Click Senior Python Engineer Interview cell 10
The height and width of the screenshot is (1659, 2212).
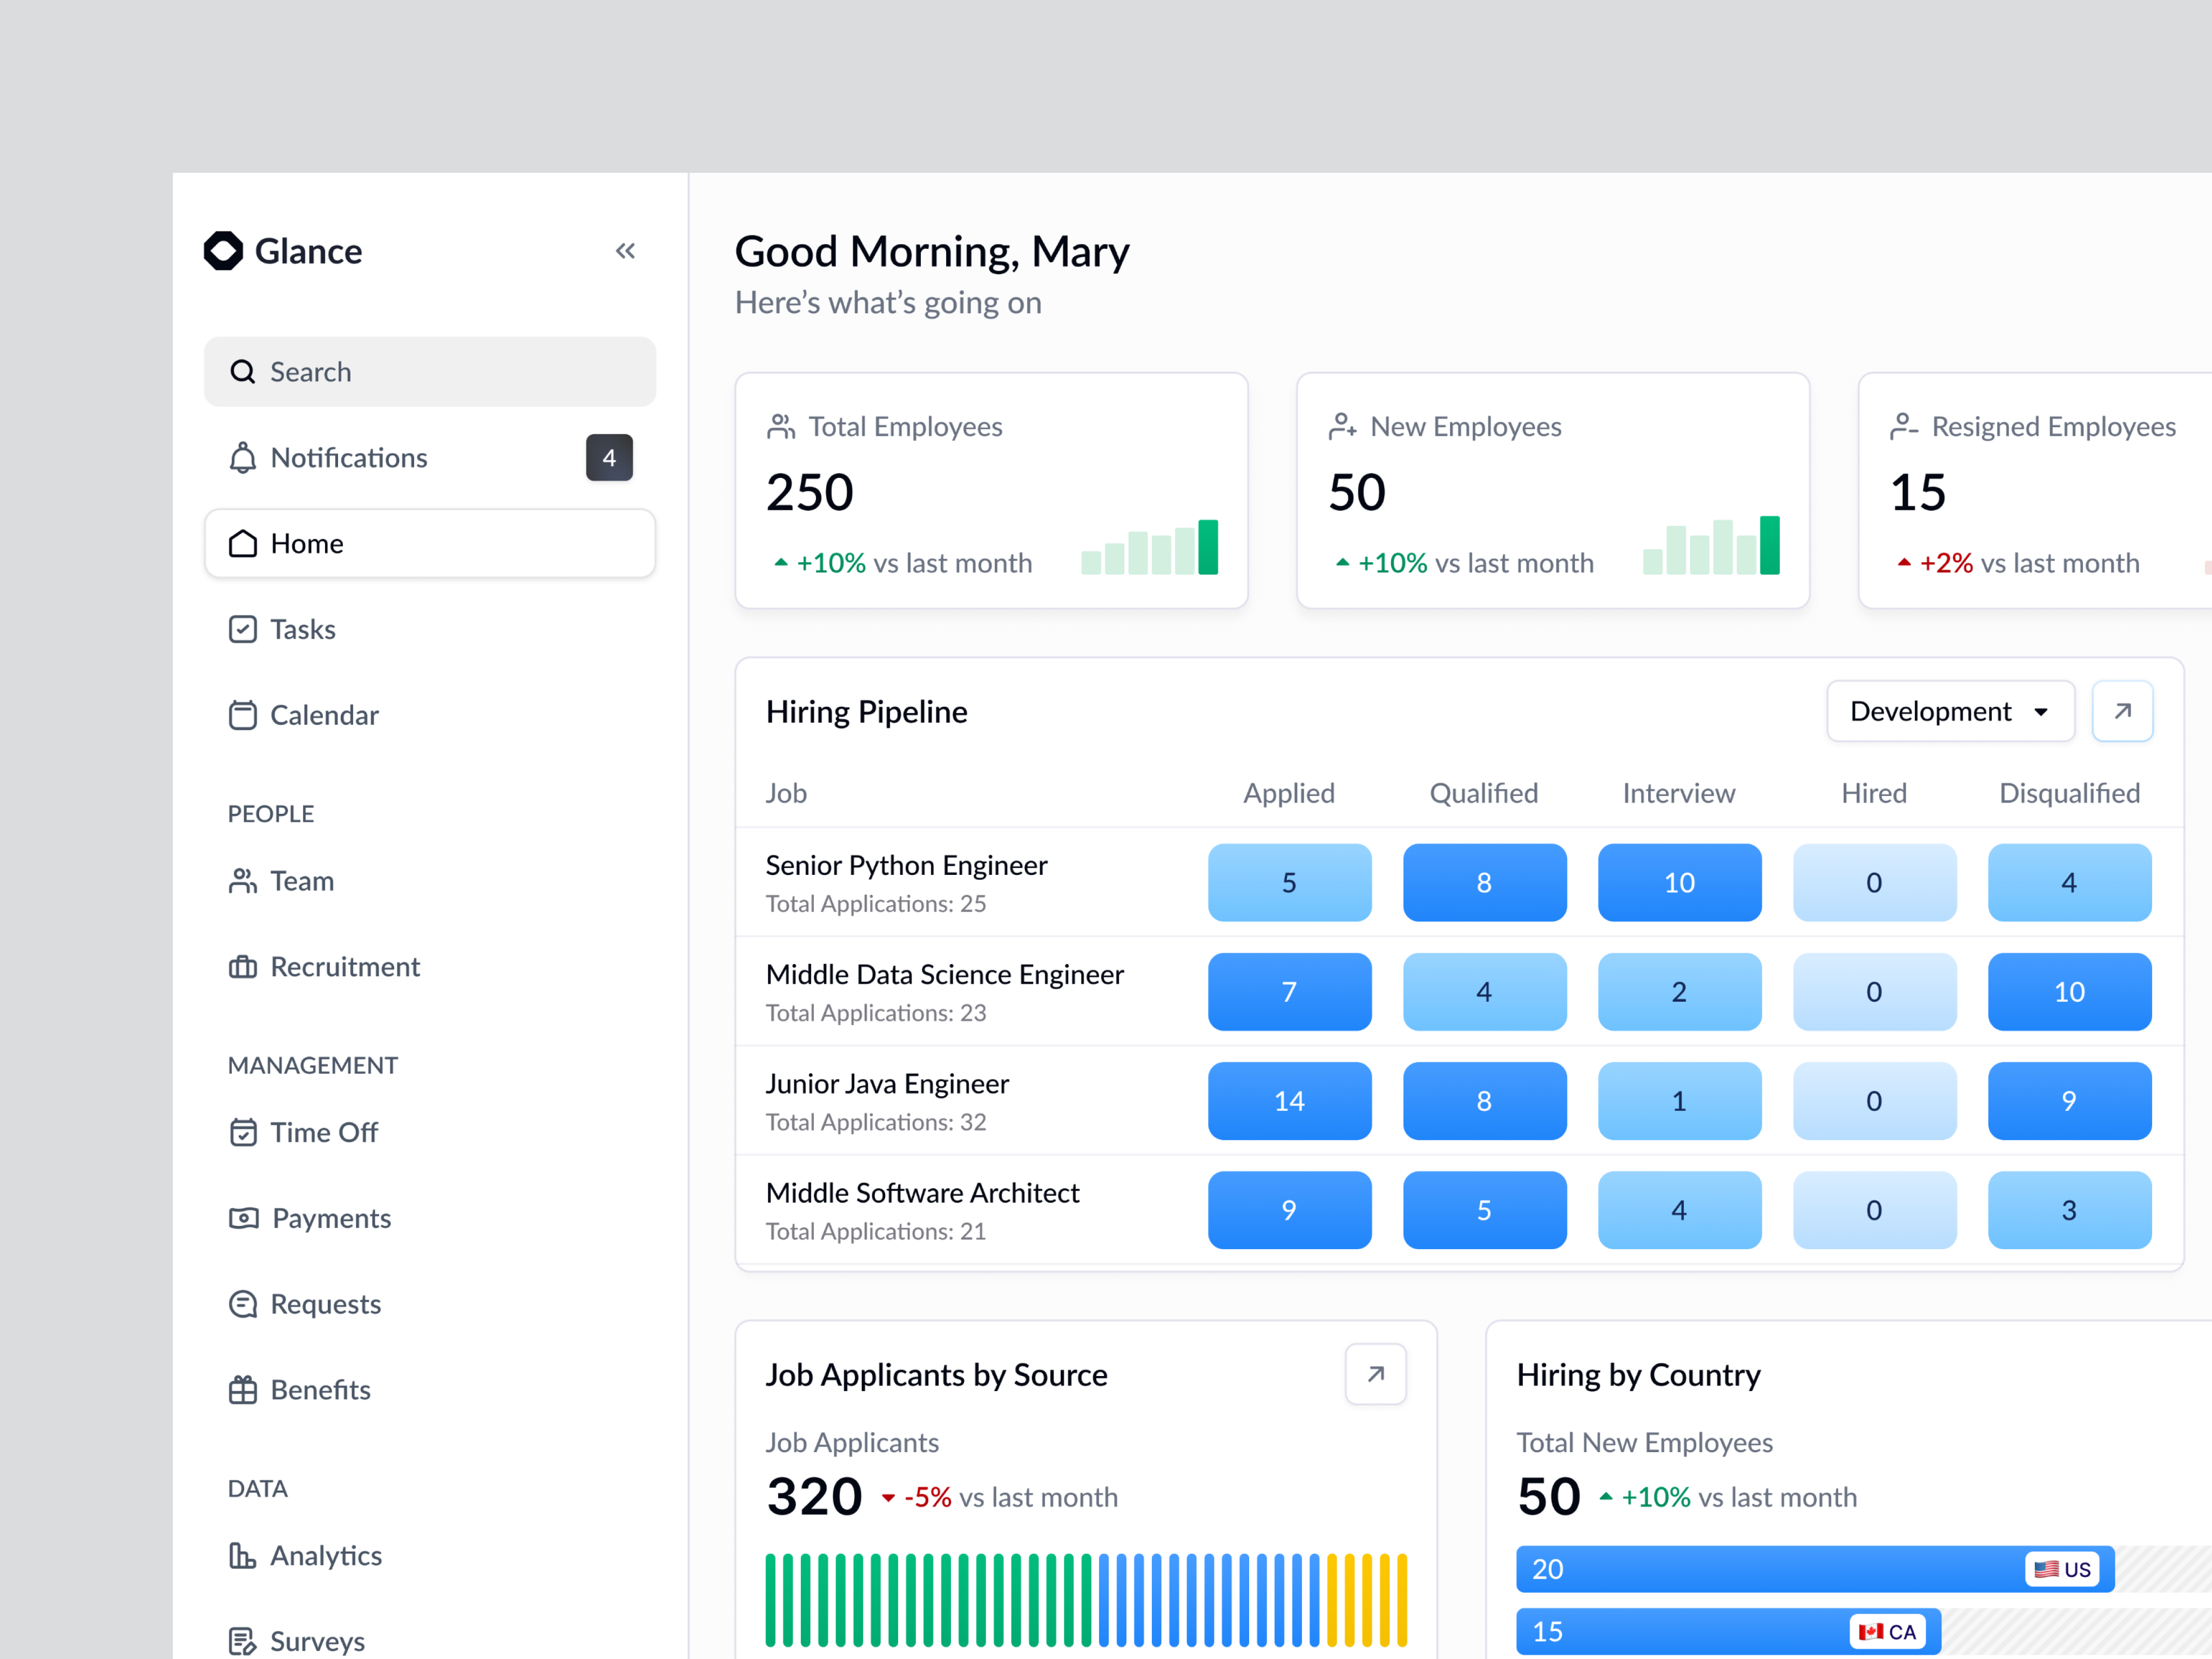click(x=1679, y=882)
